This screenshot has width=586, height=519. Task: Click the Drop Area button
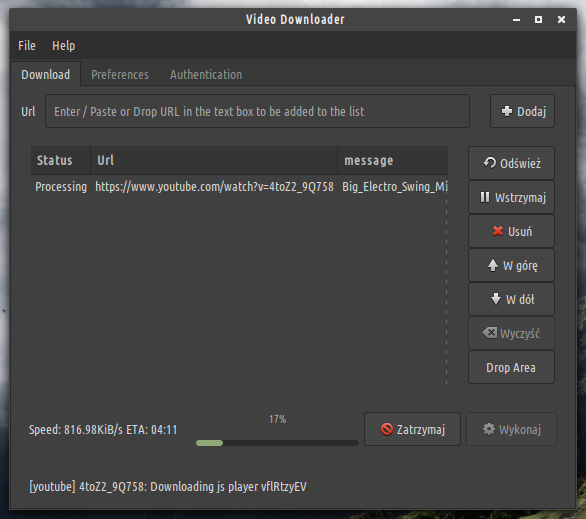[511, 367]
